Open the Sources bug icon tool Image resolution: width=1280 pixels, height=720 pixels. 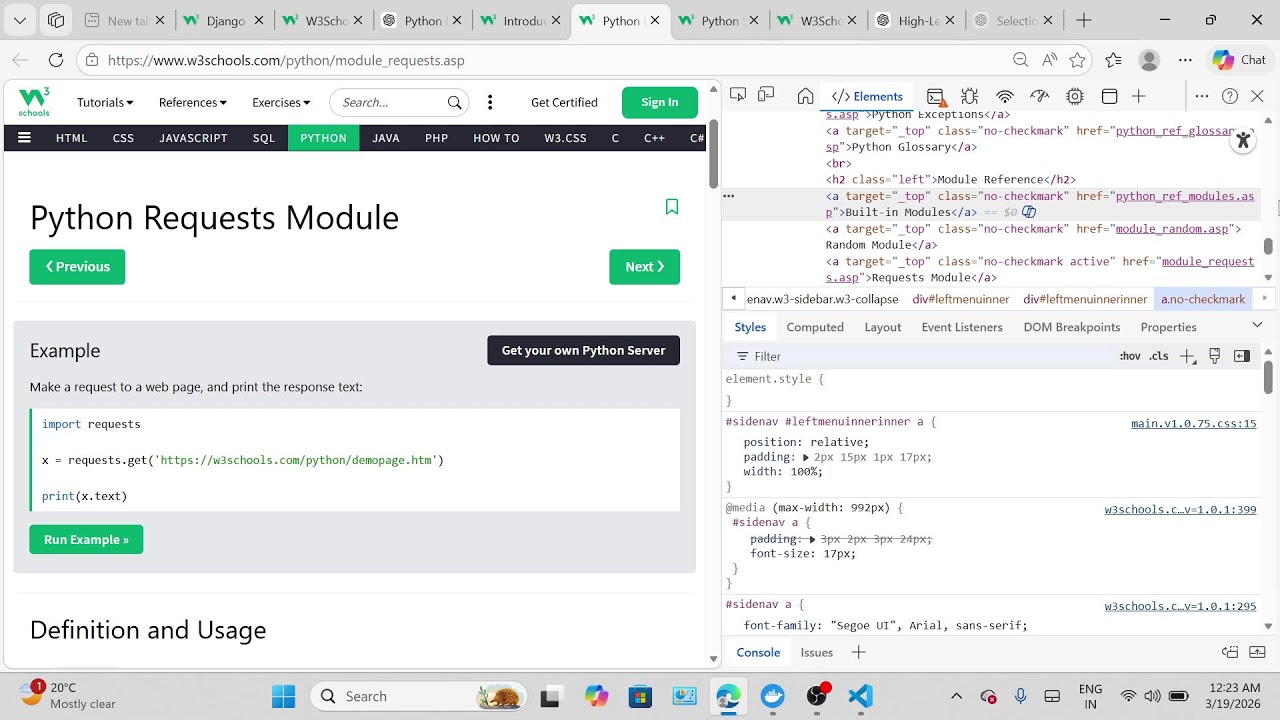click(x=969, y=96)
